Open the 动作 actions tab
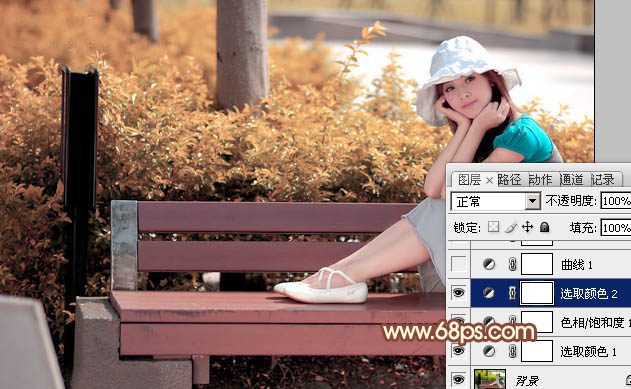The width and height of the screenshot is (631, 389). 540,179
